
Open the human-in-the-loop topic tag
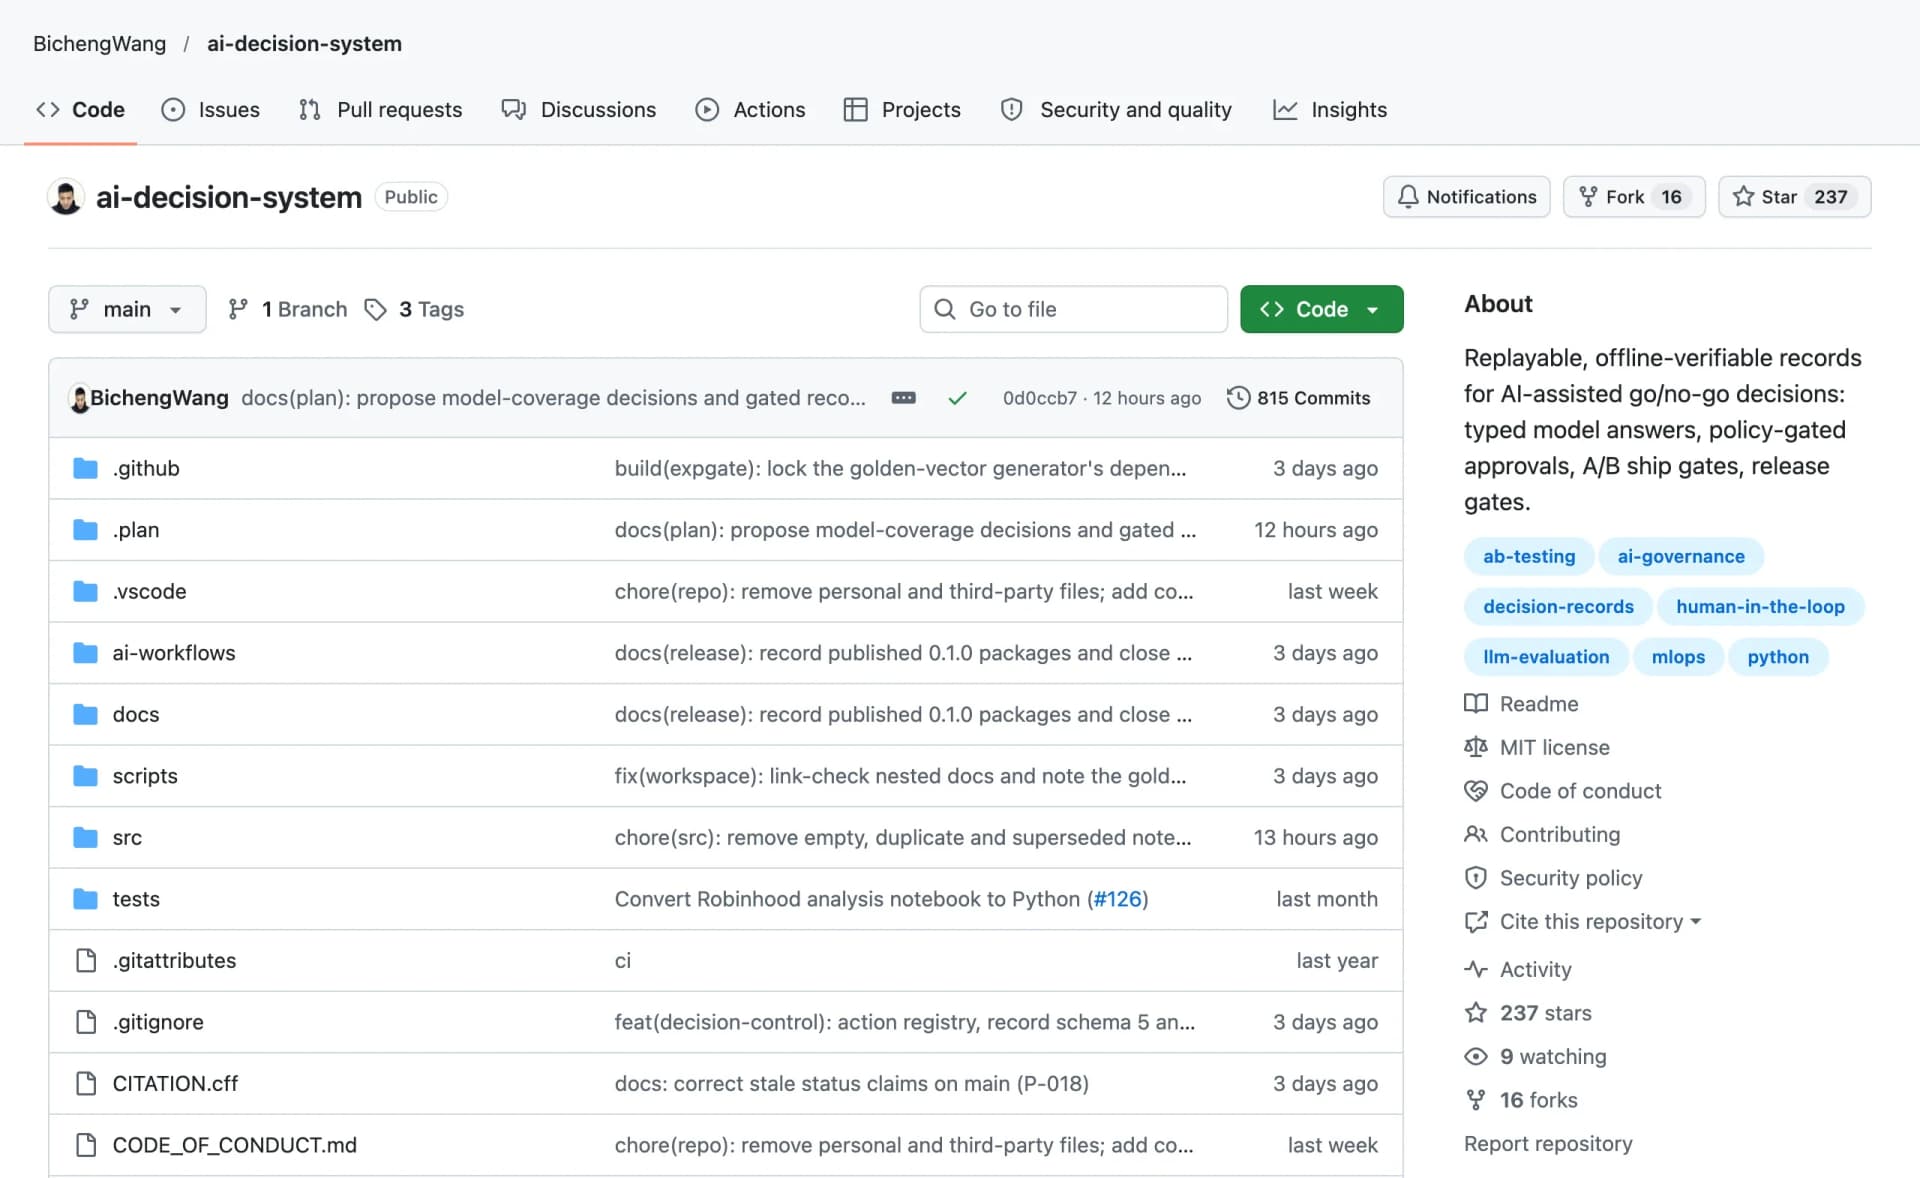(x=1760, y=607)
